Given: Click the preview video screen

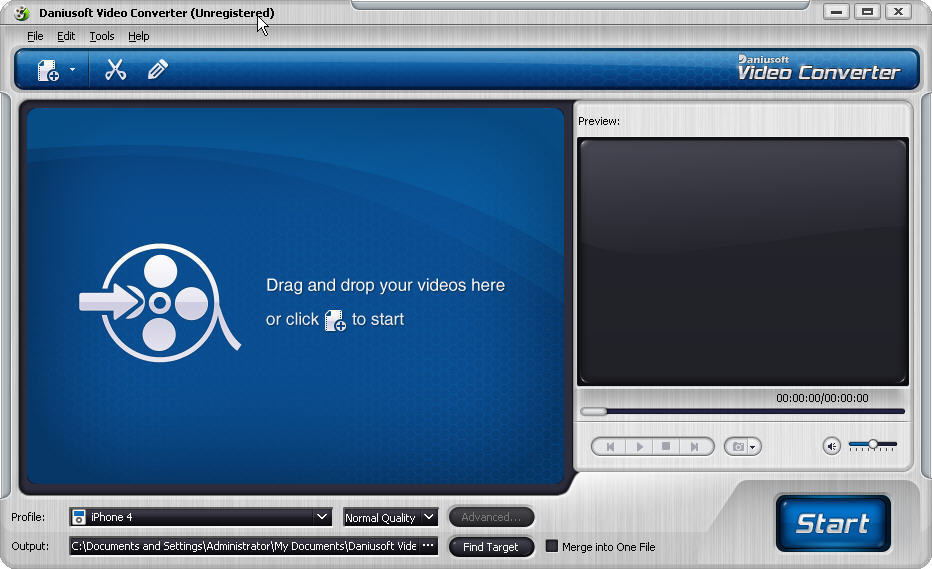Looking at the screenshot, I should 742,262.
